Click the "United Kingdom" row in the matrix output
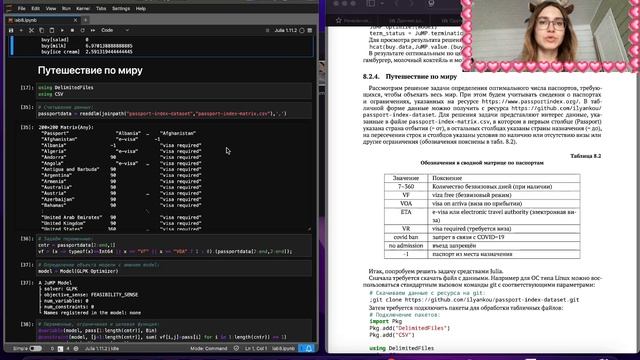 121,223
